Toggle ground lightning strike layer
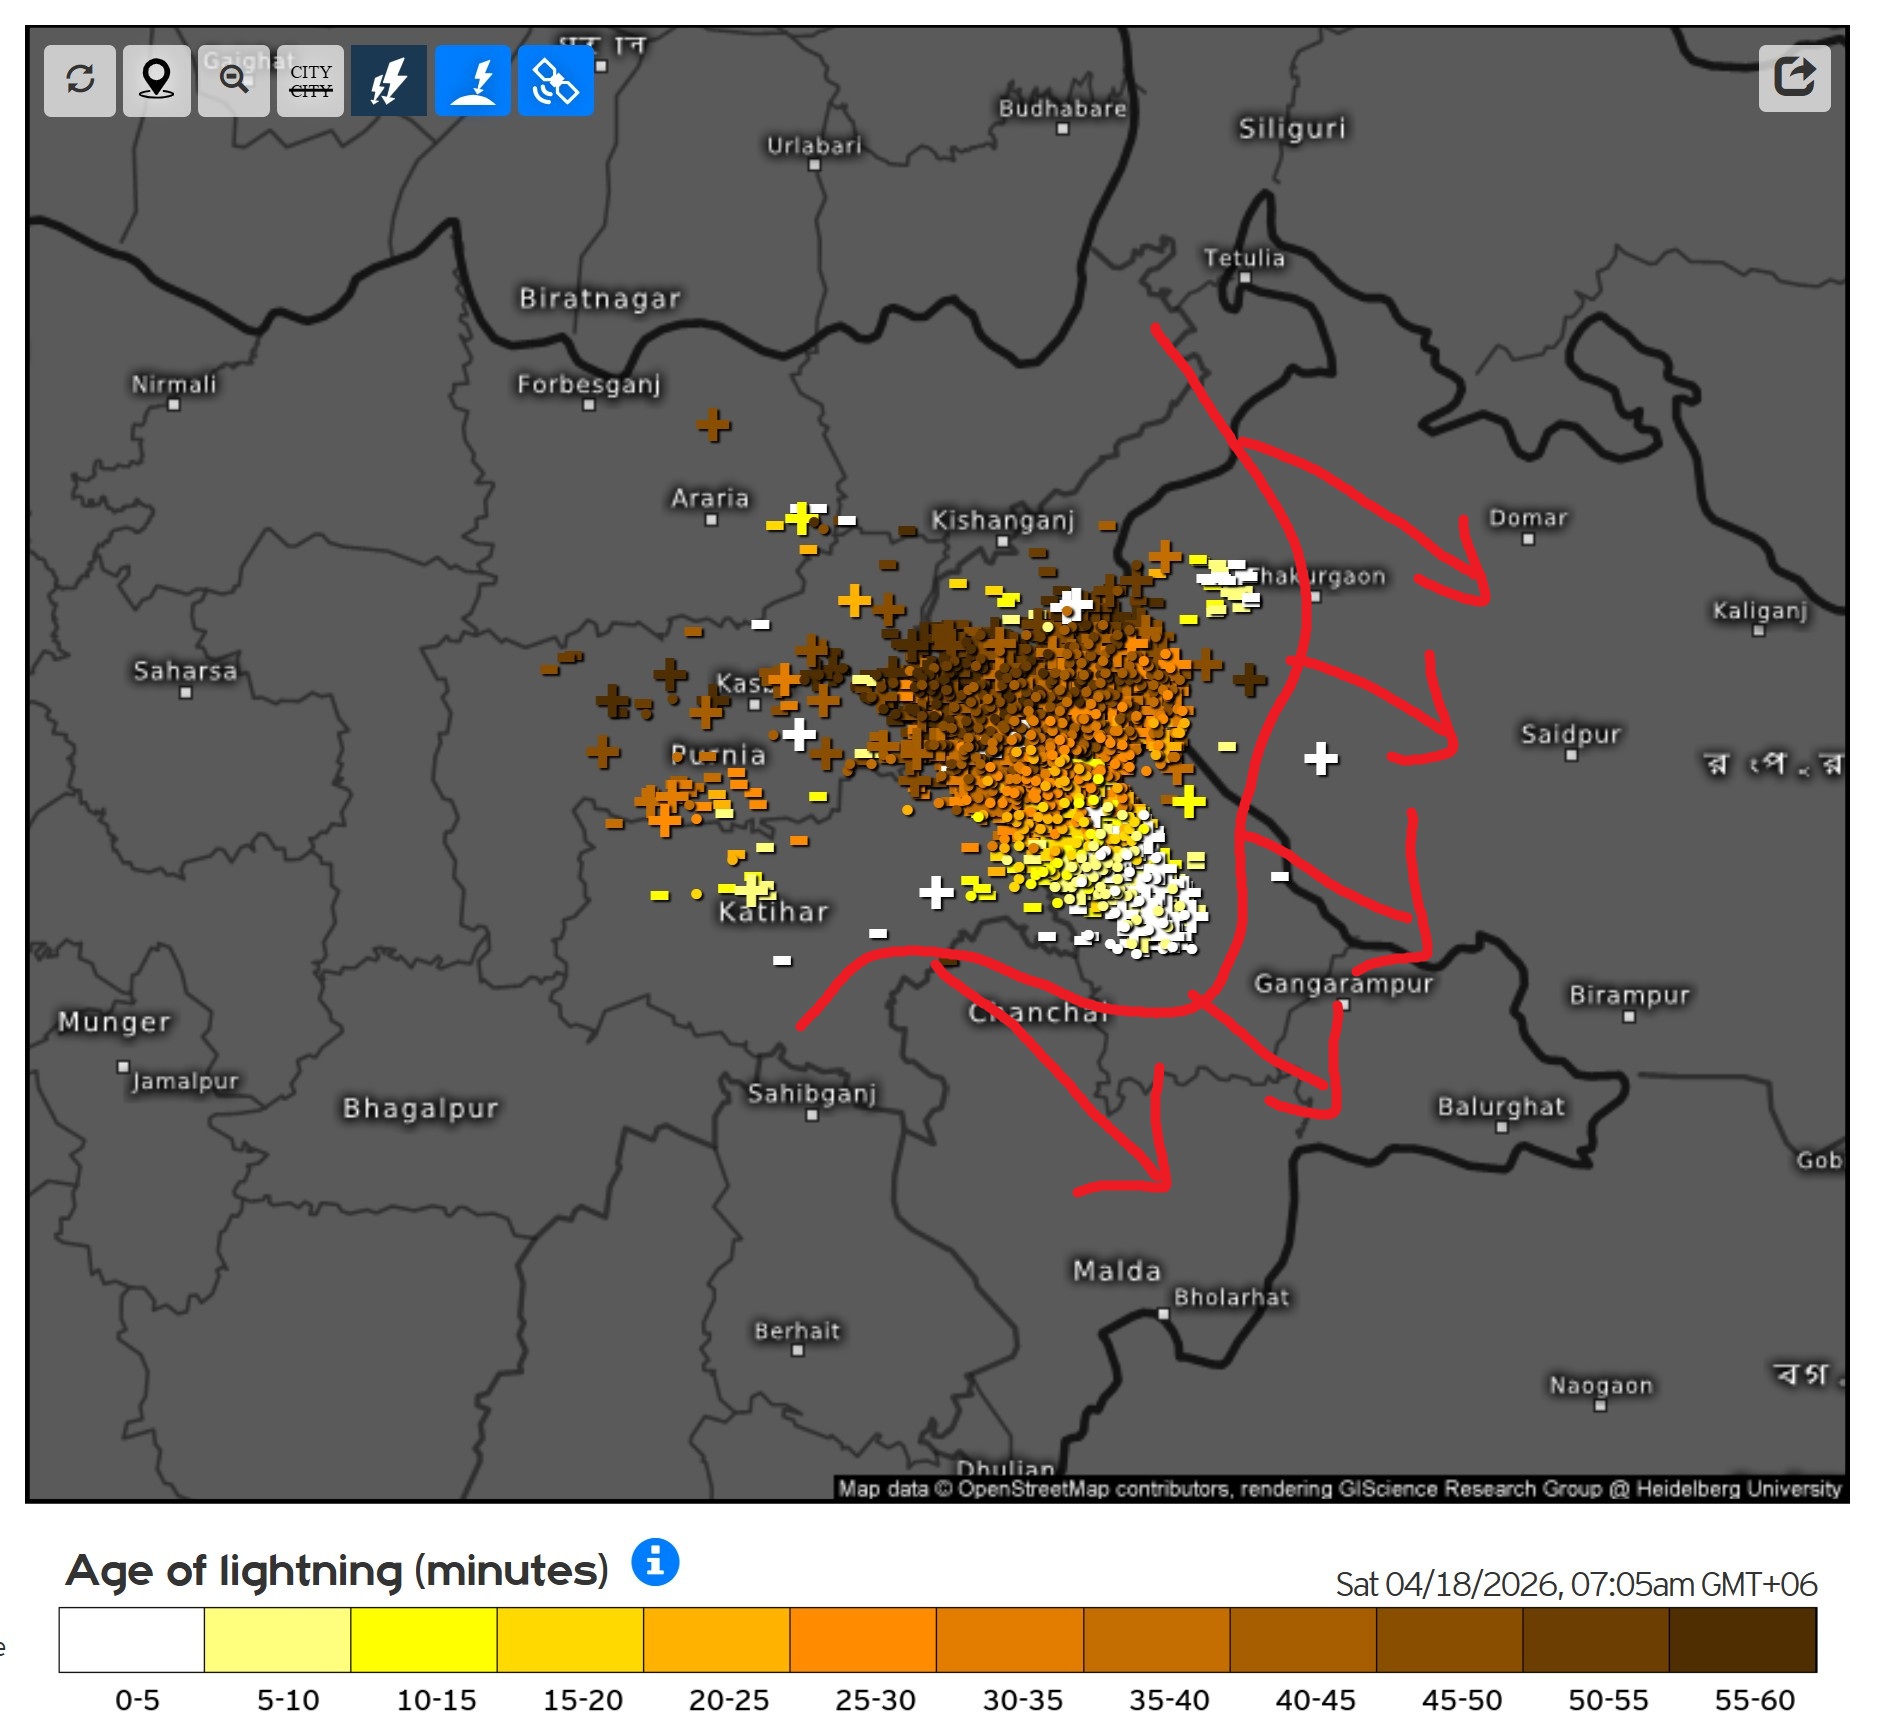1890x1728 pixels. (473, 80)
